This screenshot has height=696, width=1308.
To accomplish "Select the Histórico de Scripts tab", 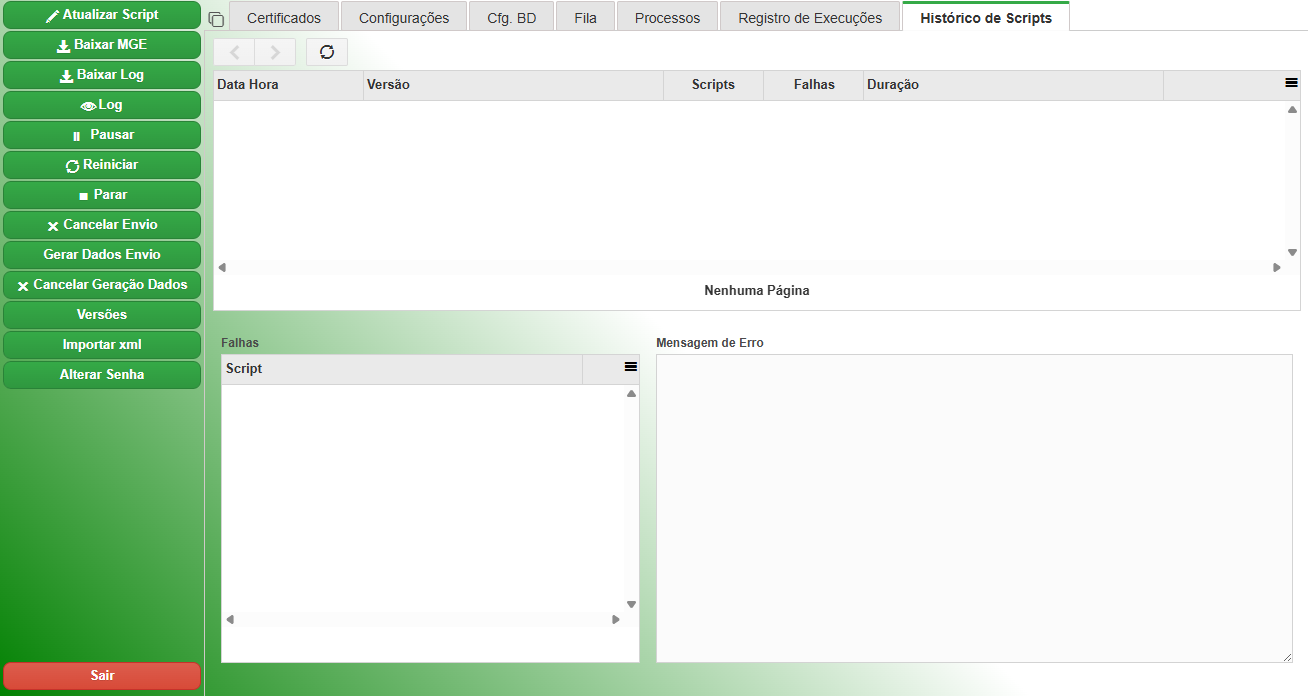I will 986,17.
